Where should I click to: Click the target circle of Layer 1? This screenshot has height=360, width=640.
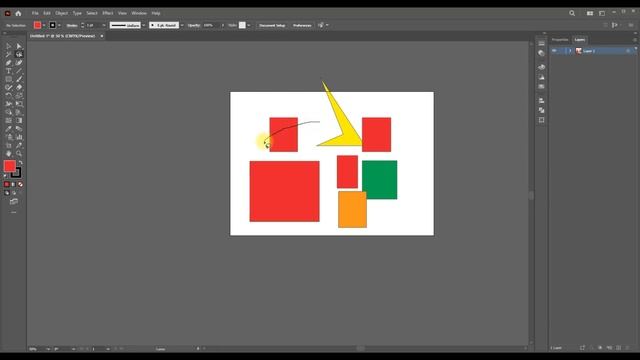pos(628,51)
